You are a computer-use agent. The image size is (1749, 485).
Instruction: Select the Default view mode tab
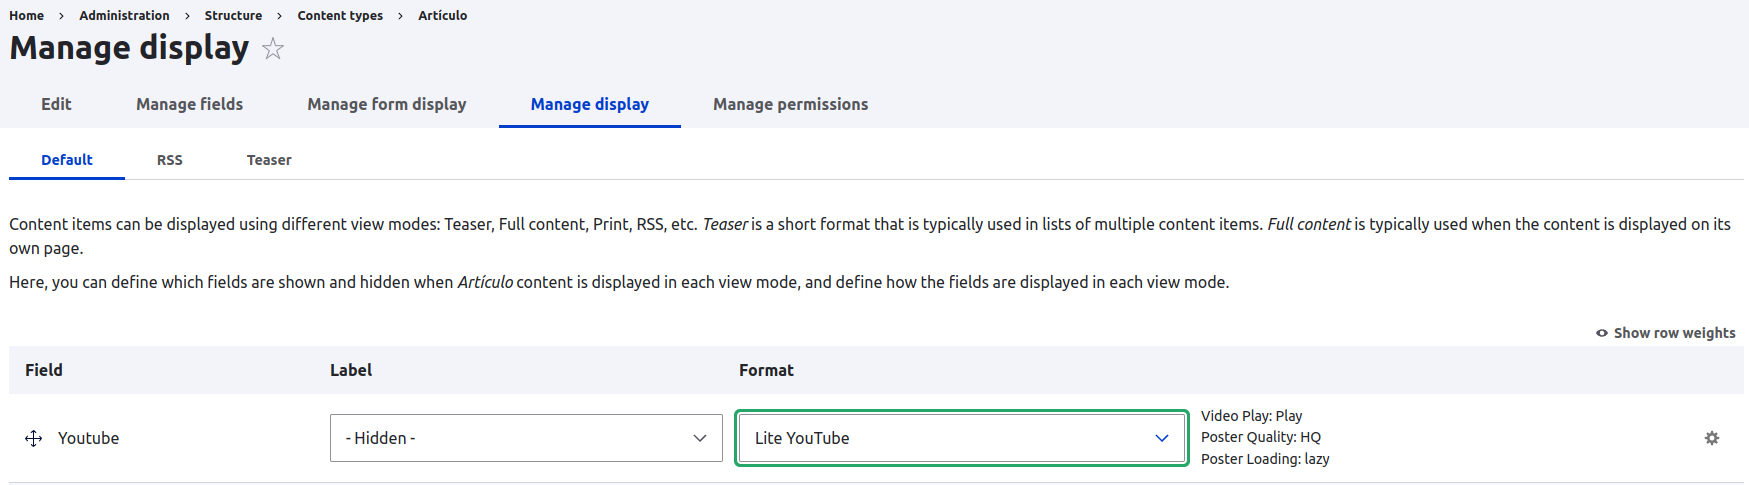coord(67,160)
